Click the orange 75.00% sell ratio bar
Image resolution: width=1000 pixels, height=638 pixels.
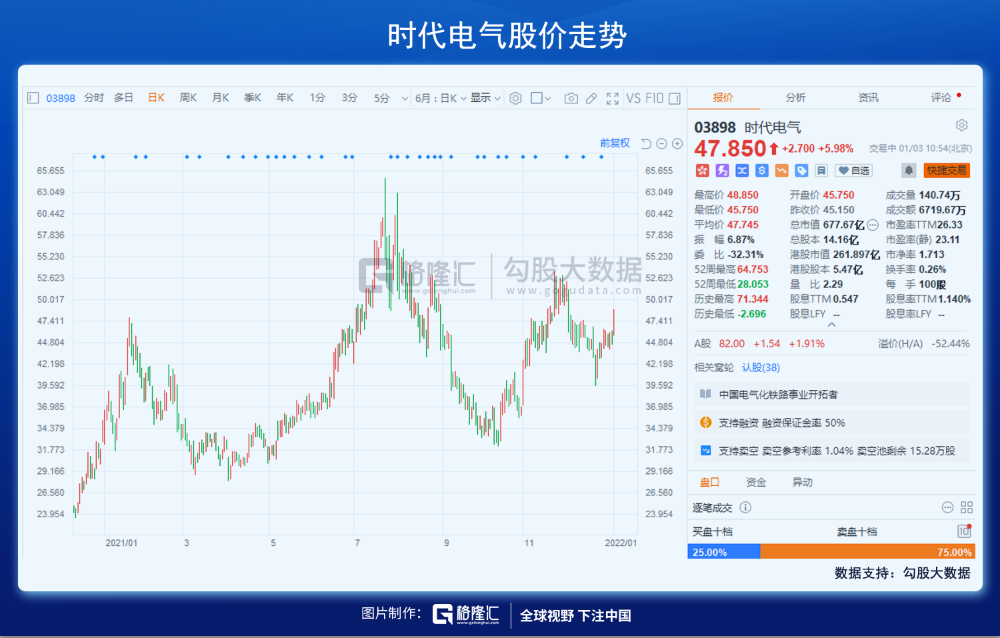point(867,552)
